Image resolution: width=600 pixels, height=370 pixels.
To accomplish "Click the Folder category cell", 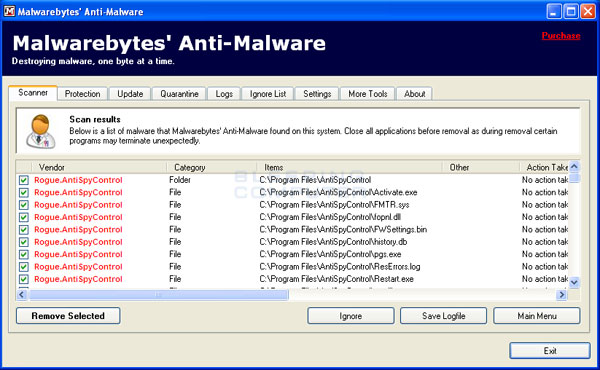I will click(180, 180).
